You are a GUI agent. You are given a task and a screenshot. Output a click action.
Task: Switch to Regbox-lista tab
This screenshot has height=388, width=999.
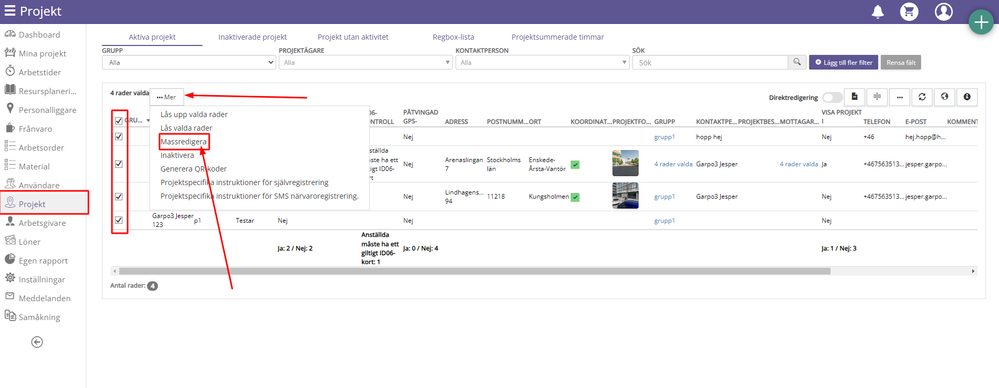tap(453, 37)
